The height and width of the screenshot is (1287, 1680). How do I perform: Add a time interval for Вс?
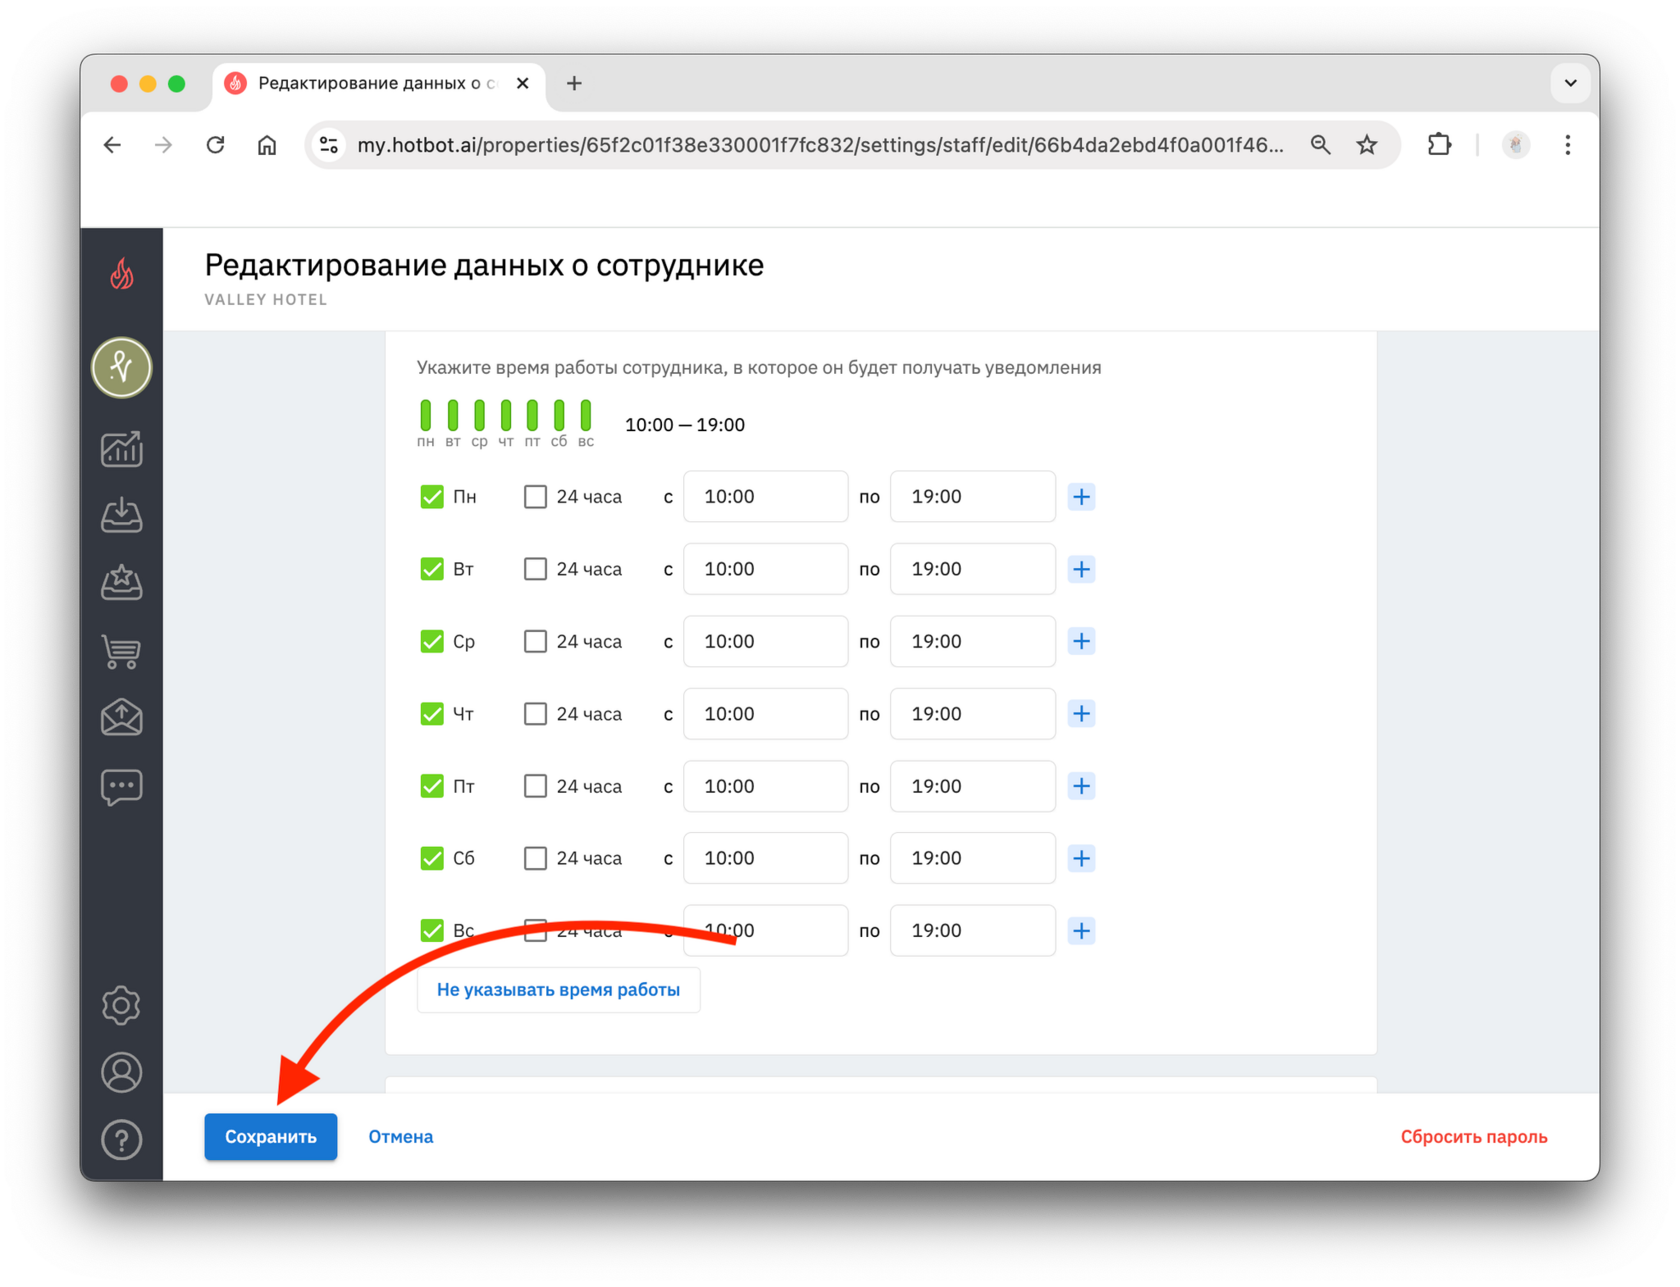[x=1081, y=931]
